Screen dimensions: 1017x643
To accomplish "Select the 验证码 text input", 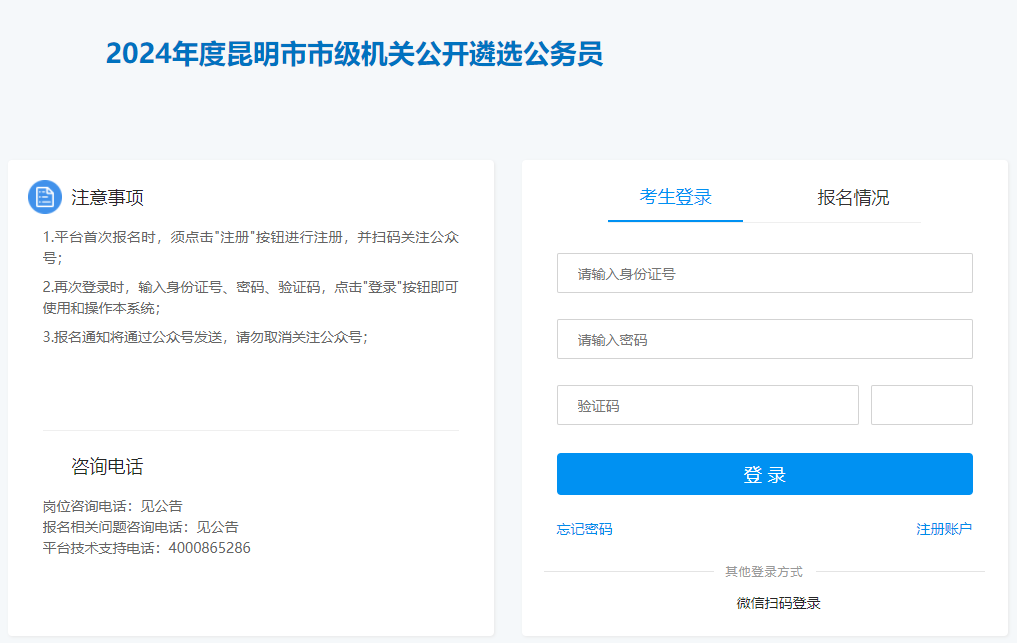I will (x=707, y=405).
